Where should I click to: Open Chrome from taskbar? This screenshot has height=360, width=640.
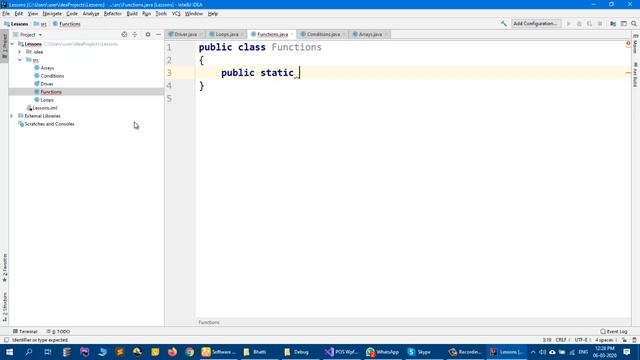click(x=189, y=352)
